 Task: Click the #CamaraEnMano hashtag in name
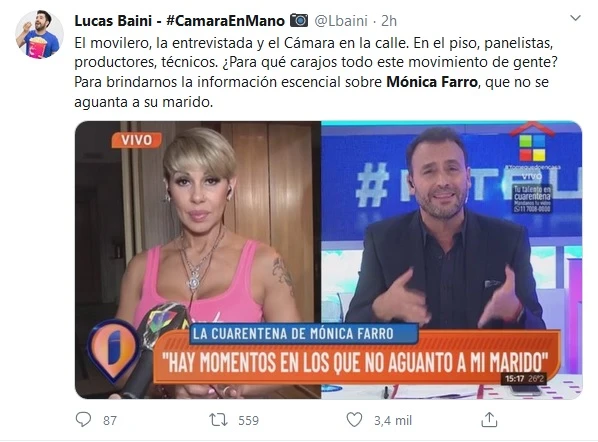coord(225,21)
